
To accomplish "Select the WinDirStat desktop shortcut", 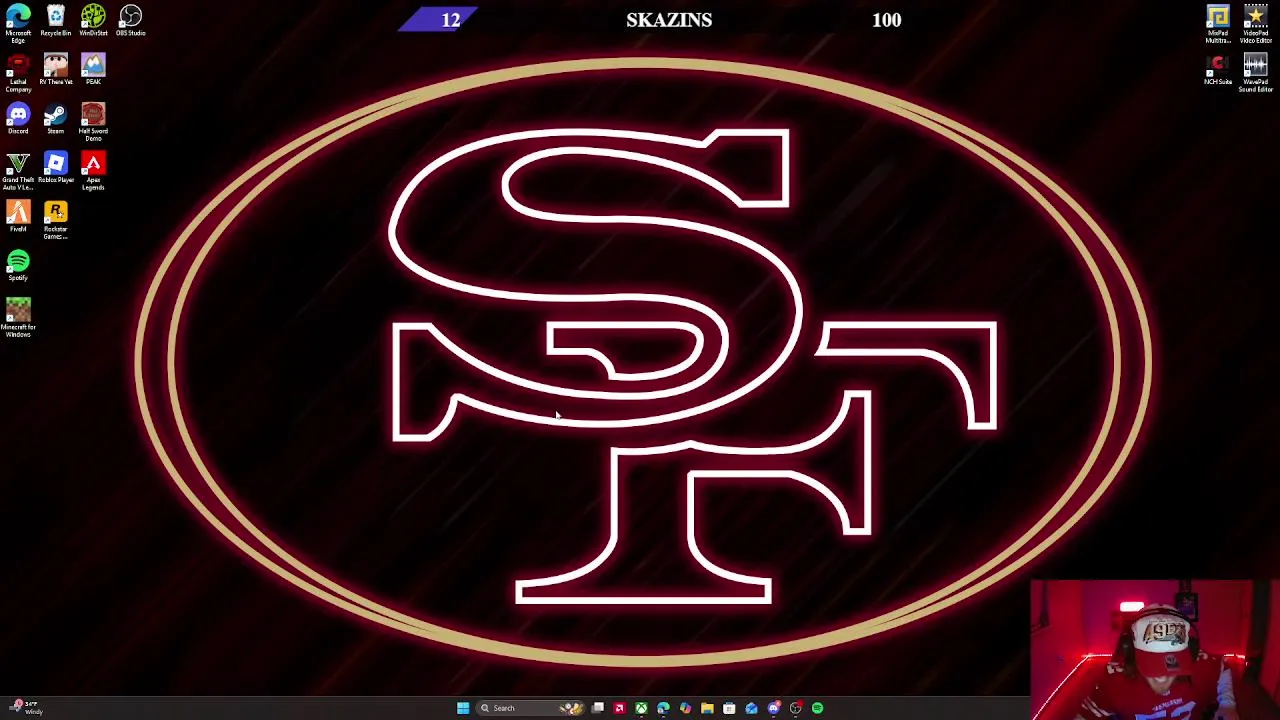I will coord(93,21).
